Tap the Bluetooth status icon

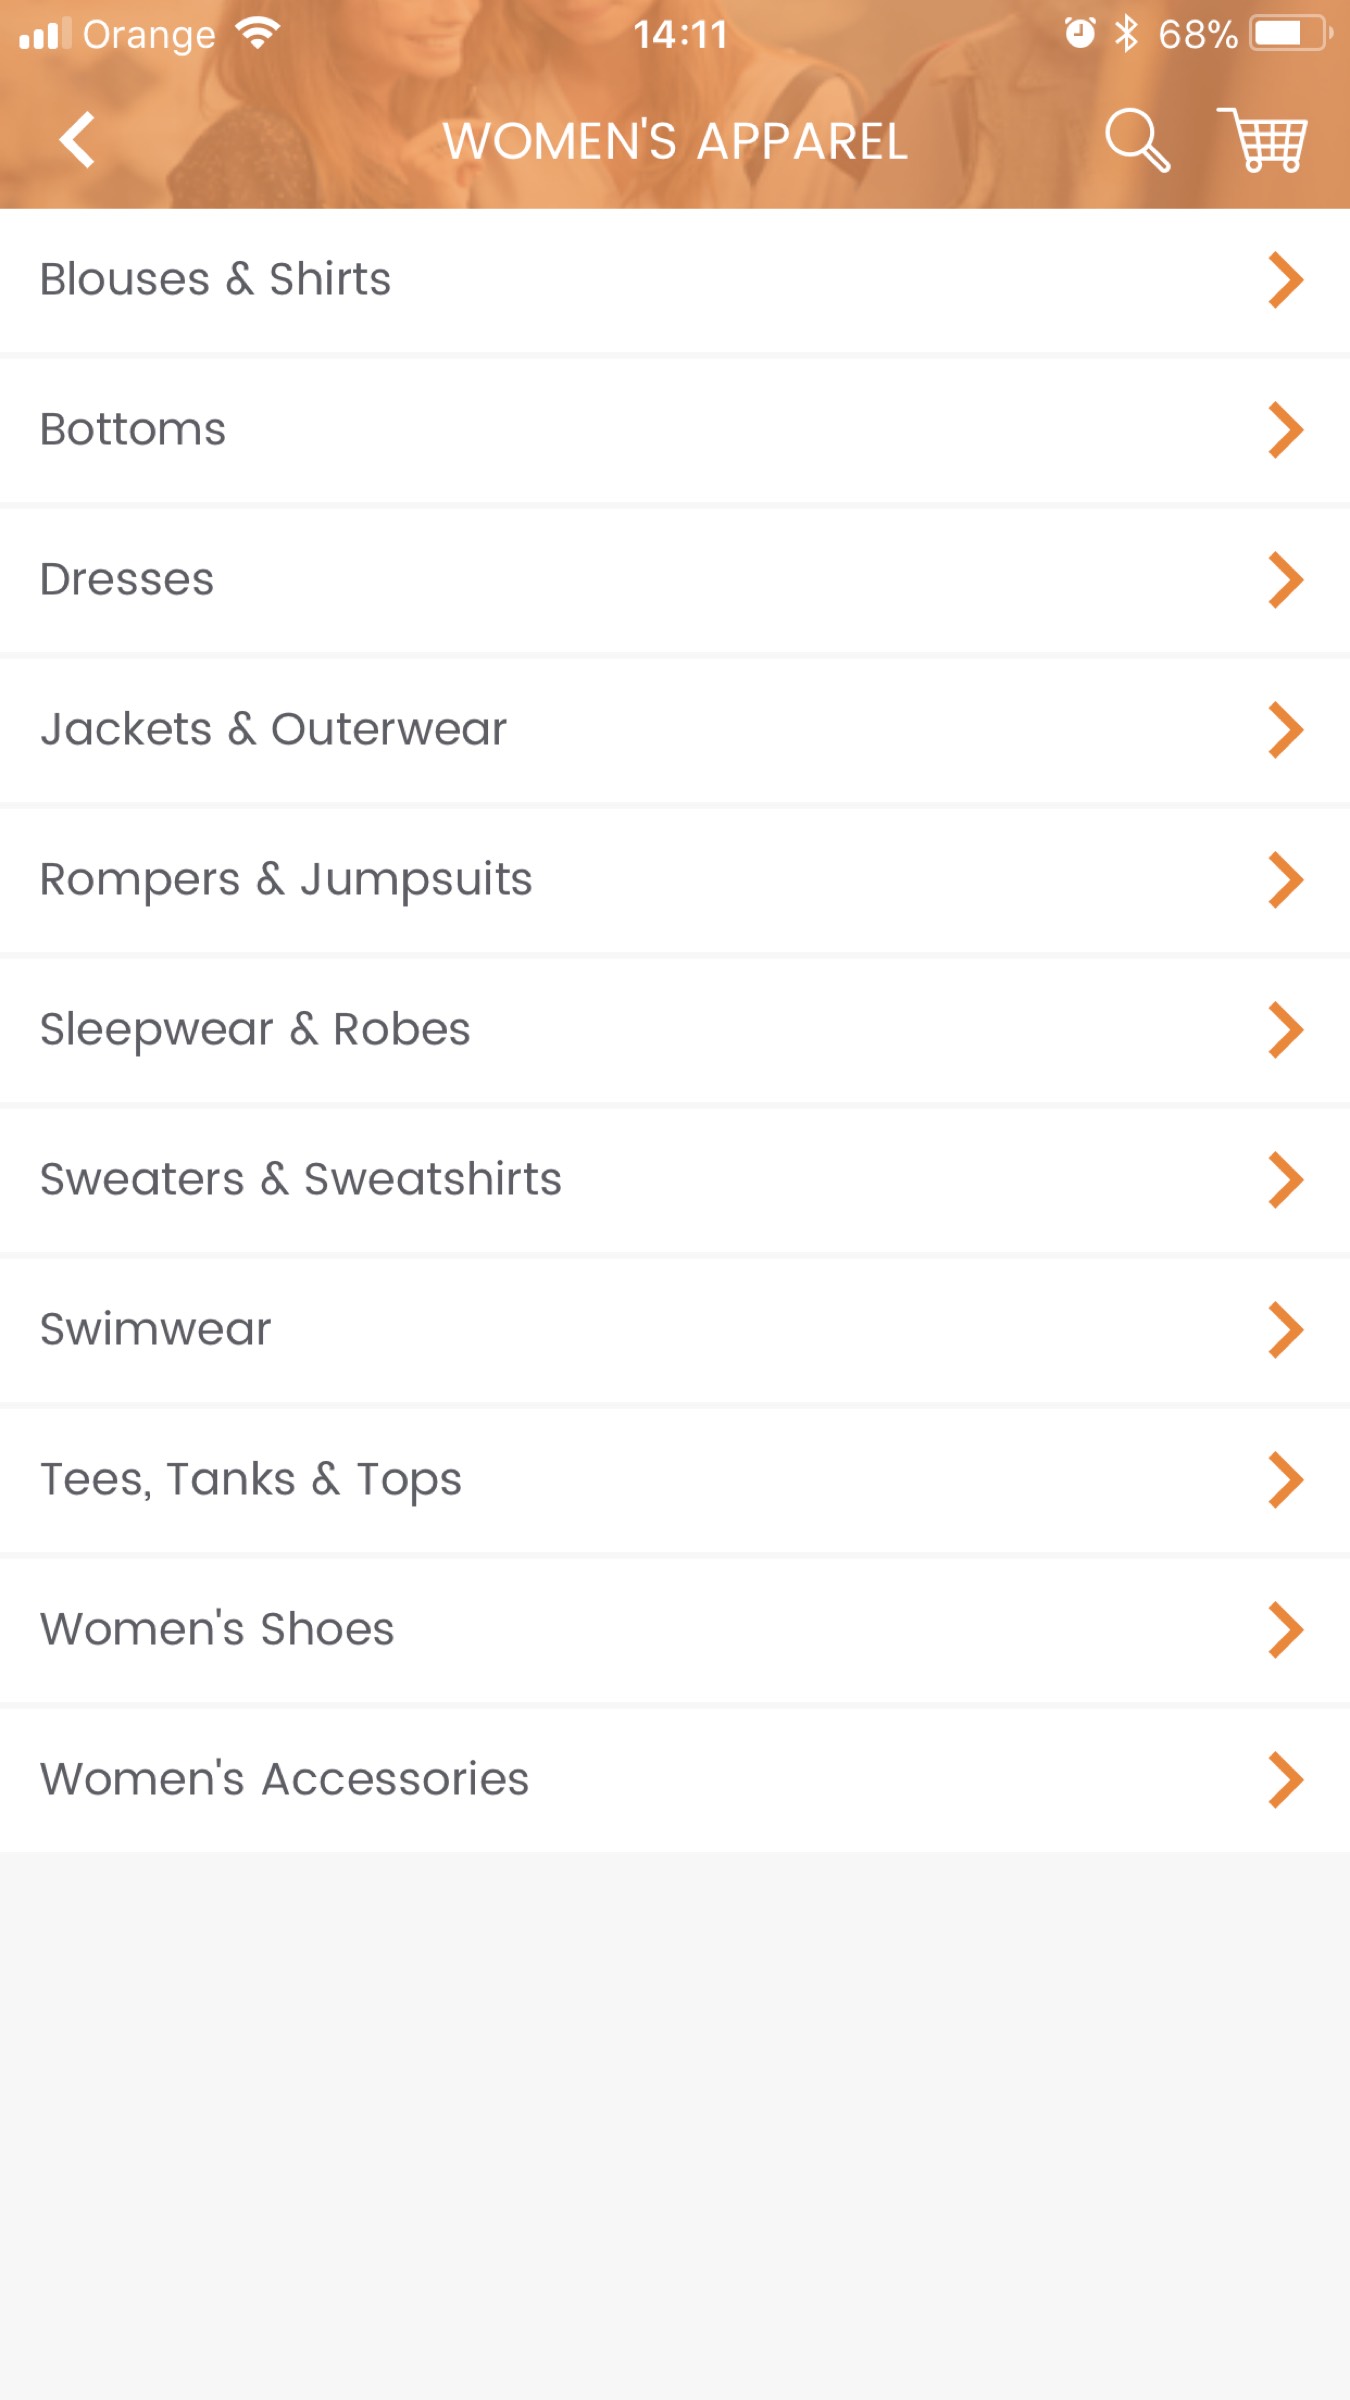1126,34
